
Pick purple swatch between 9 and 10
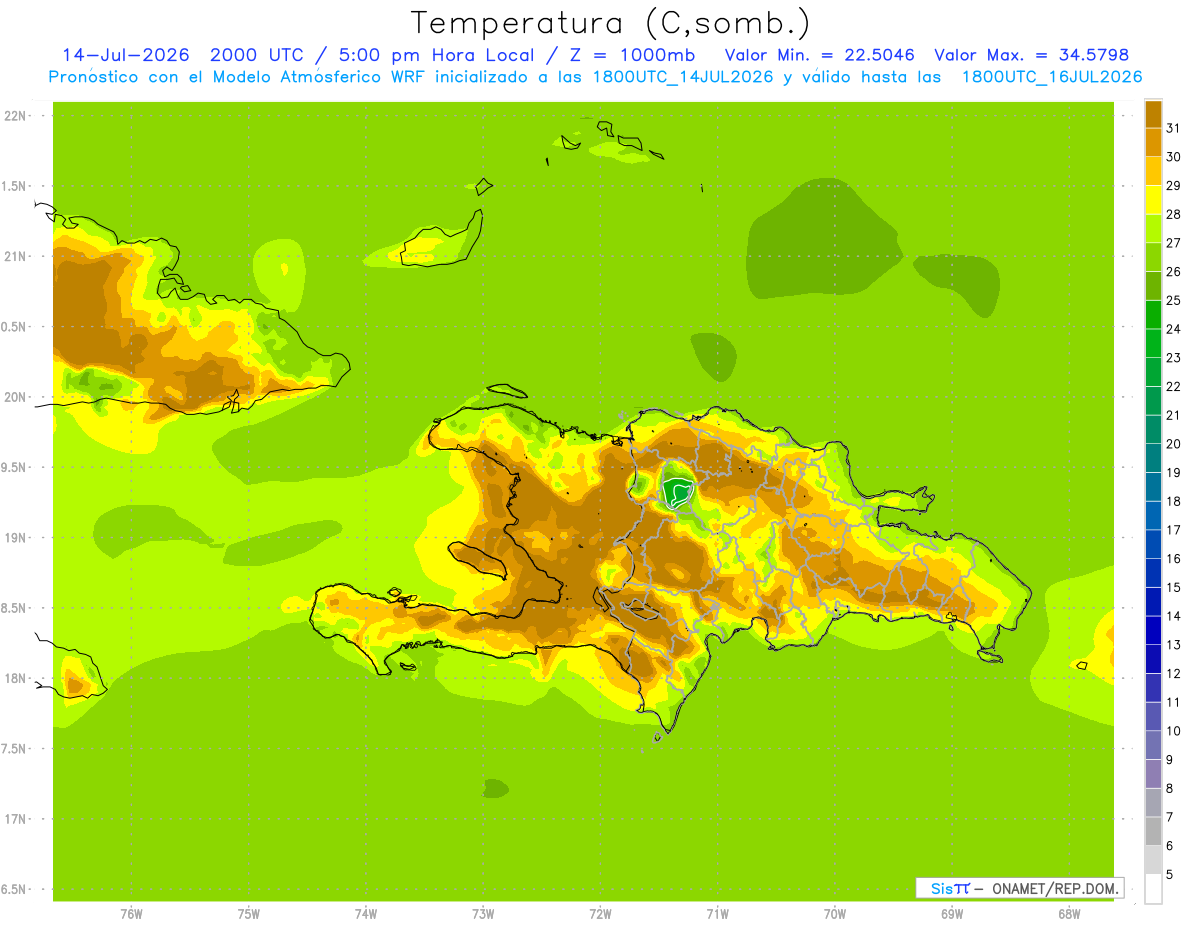tap(1153, 745)
